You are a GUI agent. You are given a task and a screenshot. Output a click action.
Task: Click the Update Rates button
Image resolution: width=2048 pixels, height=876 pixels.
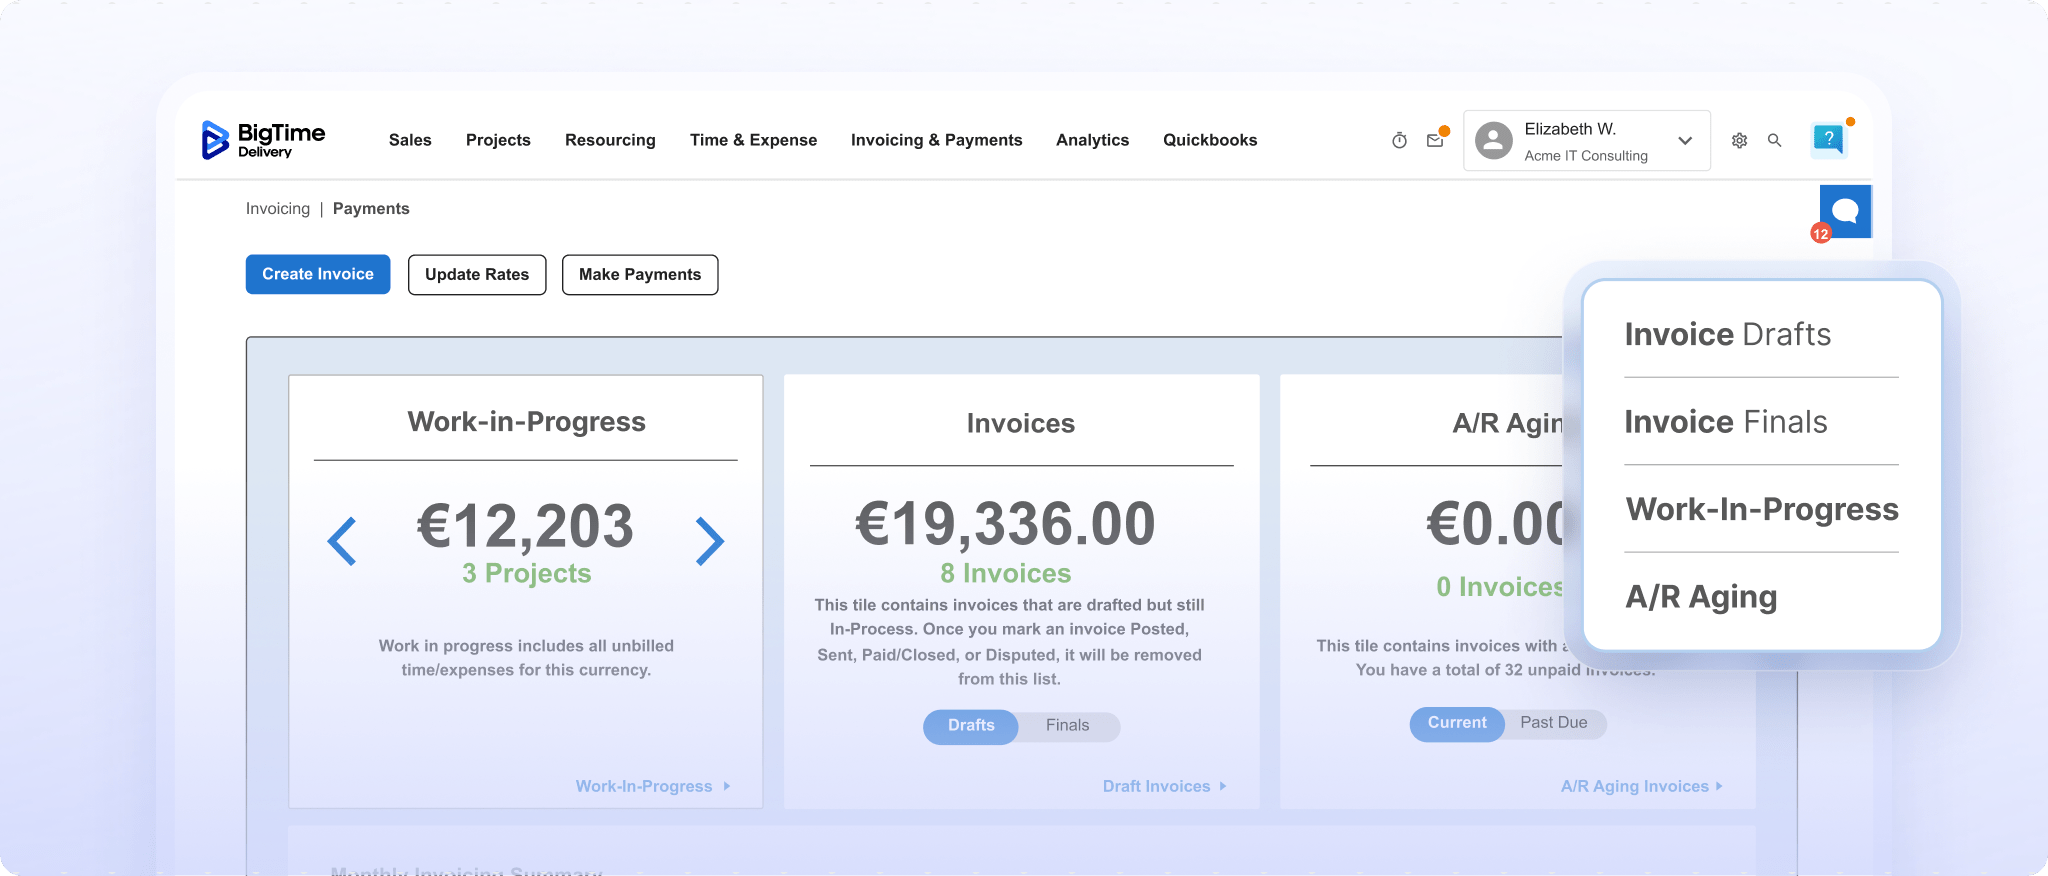coord(477,274)
